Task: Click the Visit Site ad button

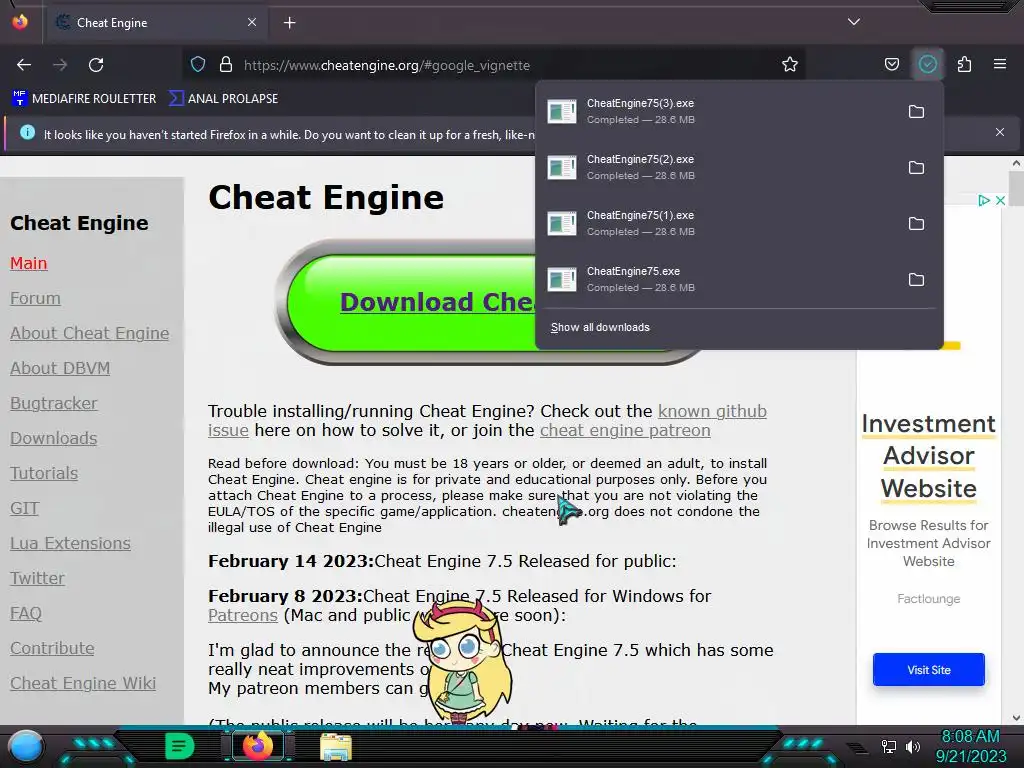Action: point(929,669)
